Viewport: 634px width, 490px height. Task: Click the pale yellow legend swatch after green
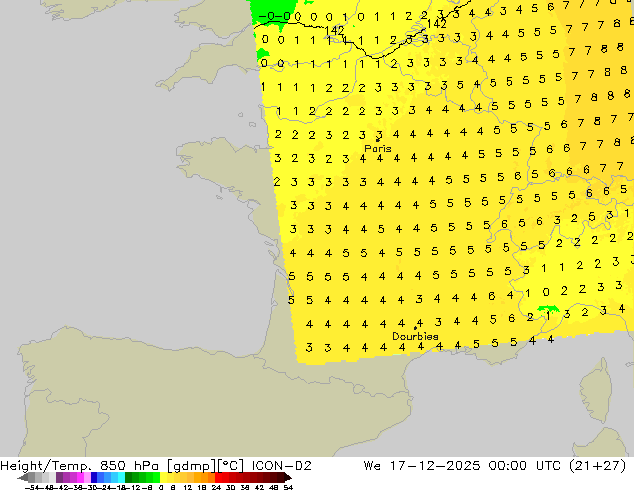tap(163, 477)
